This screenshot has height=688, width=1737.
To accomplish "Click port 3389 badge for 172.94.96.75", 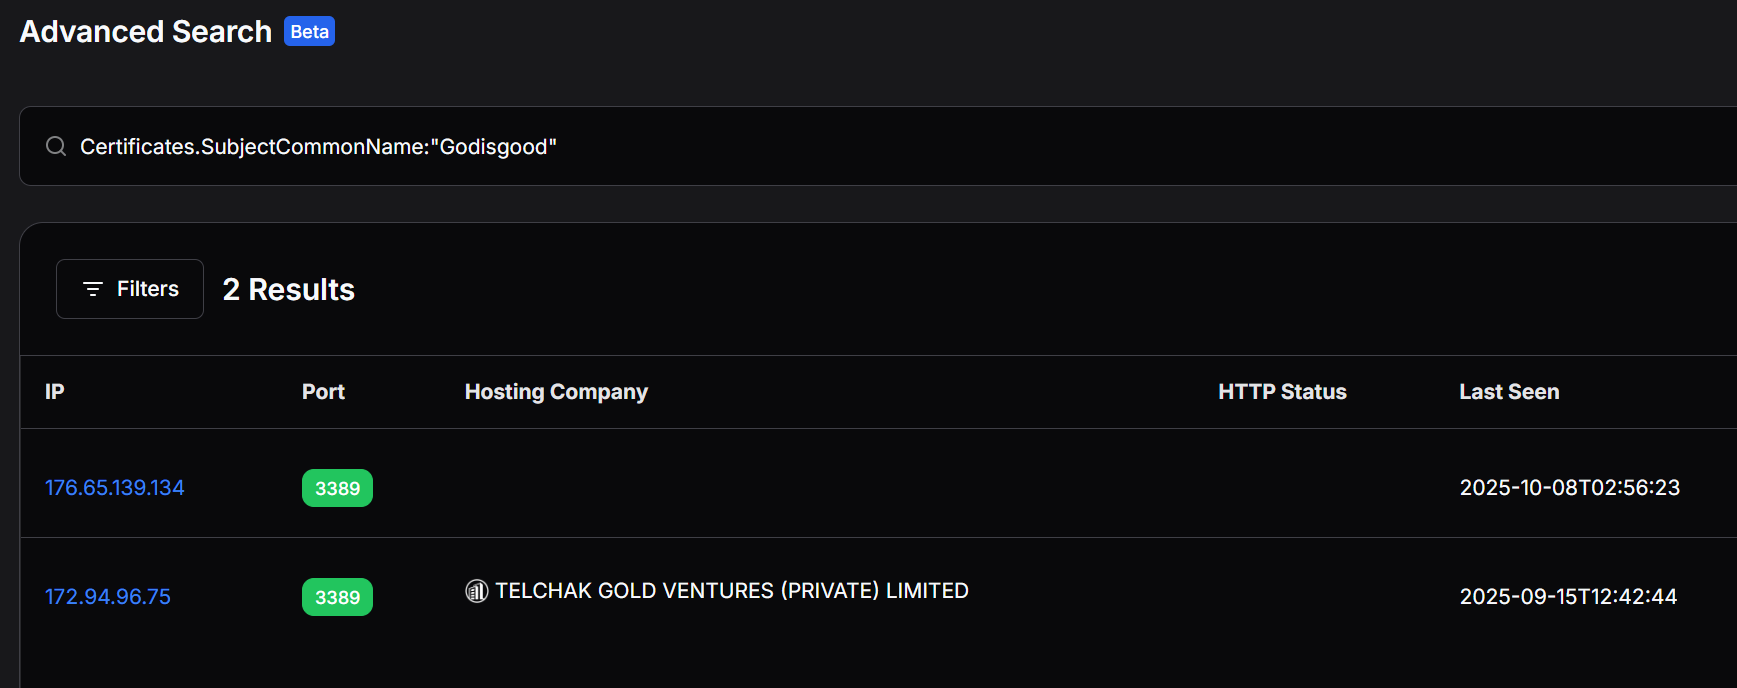I will coord(337,597).
